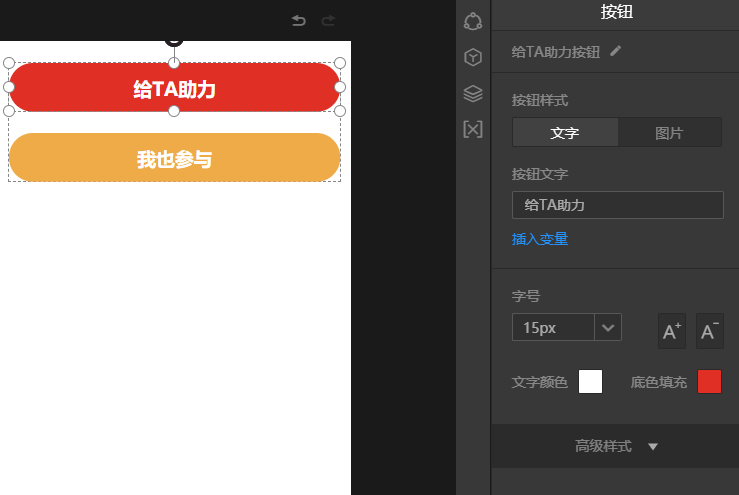Open the white 文字颜色 color swatch
The height and width of the screenshot is (495, 739).
click(590, 381)
